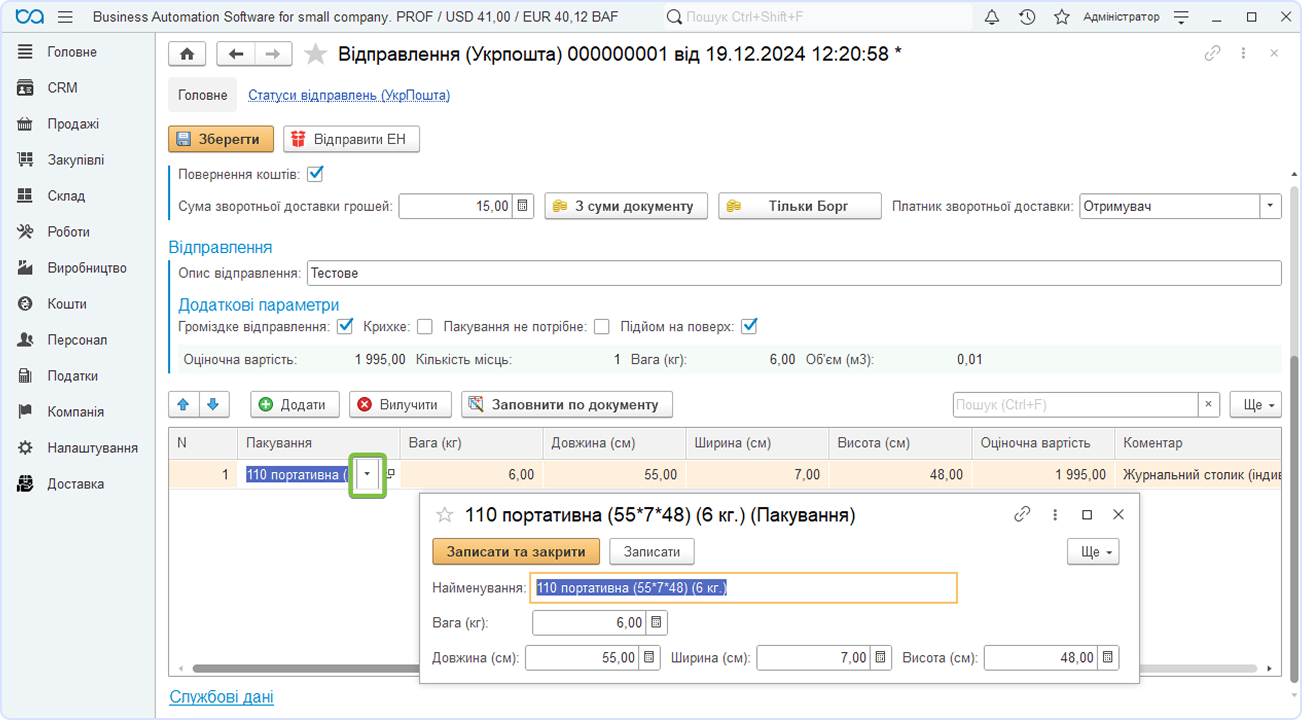Copy link in packaging popup
Viewport: 1302px width, 720px height.
(x=1022, y=515)
